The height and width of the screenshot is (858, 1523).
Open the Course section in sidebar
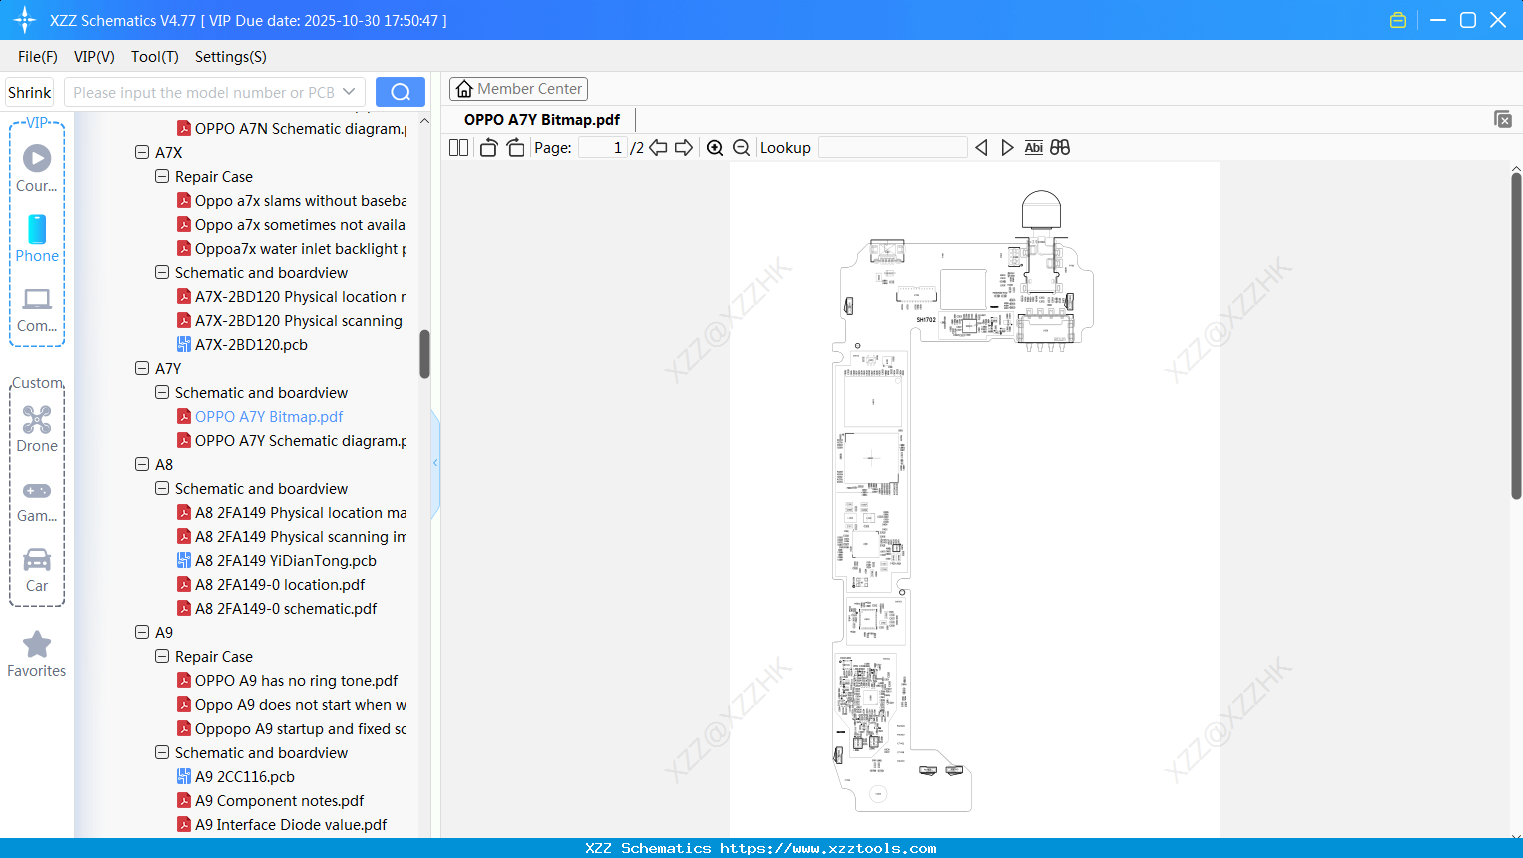[x=37, y=168]
